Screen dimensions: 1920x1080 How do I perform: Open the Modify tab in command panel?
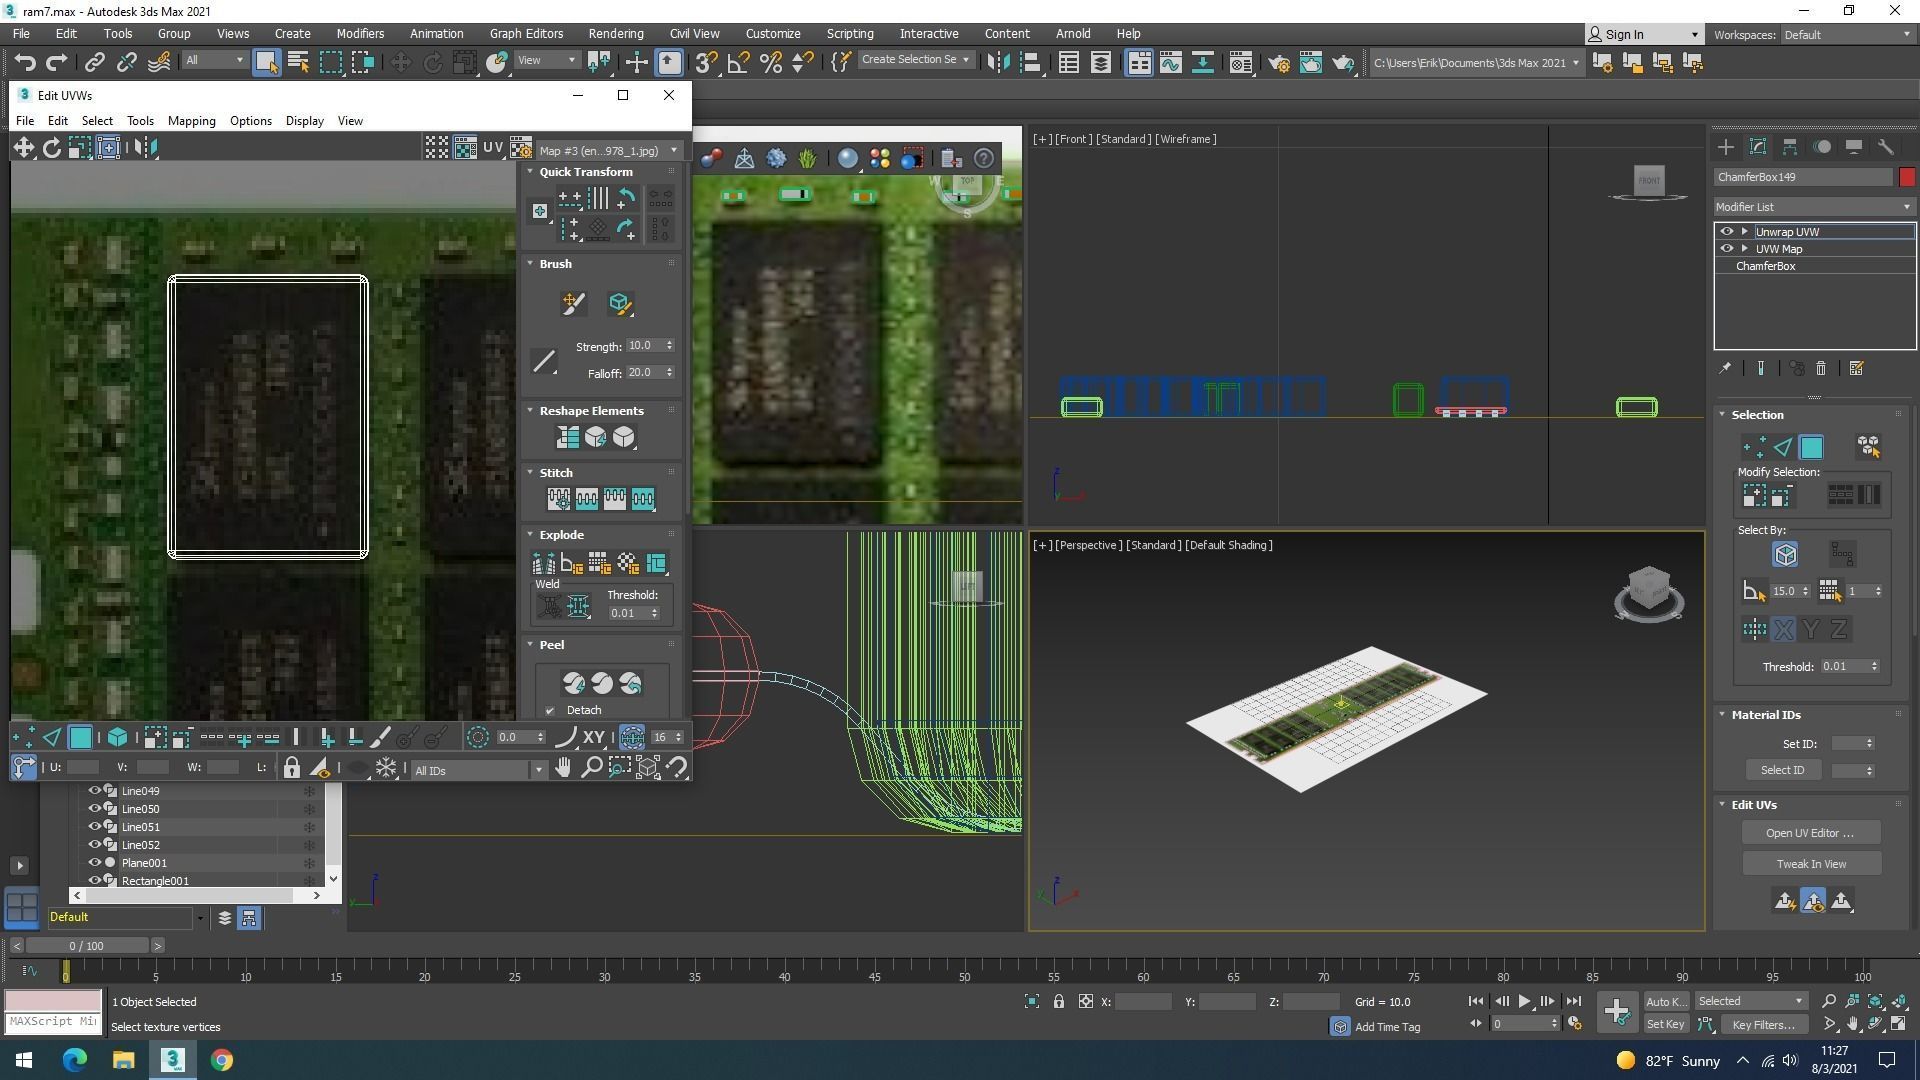click(x=1758, y=147)
